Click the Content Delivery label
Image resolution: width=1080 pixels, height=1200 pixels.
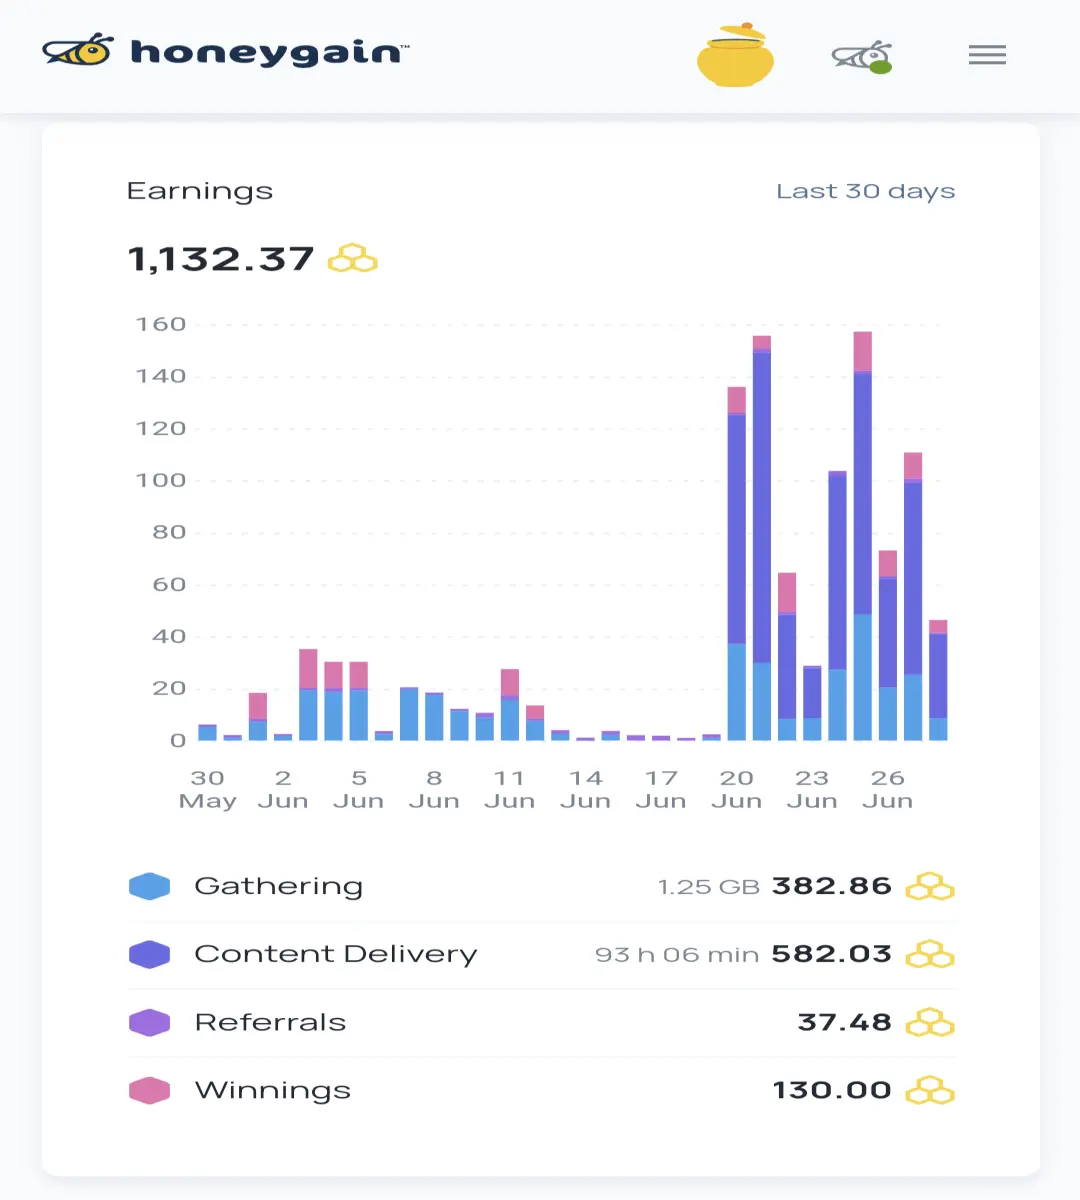point(336,954)
